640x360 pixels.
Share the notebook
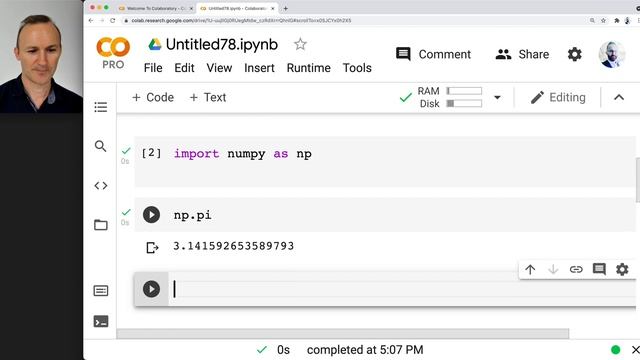[x=522, y=54]
